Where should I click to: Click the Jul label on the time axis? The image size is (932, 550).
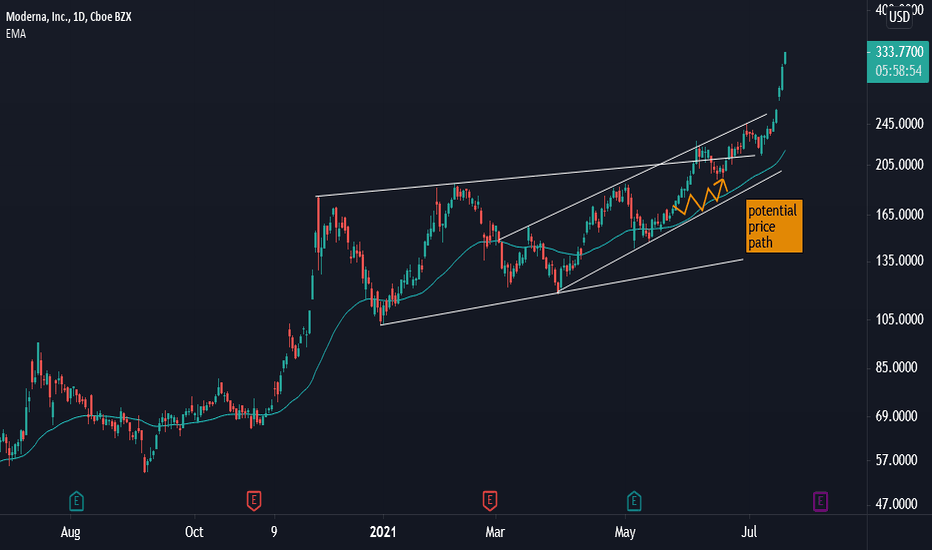click(x=749, y=532)
